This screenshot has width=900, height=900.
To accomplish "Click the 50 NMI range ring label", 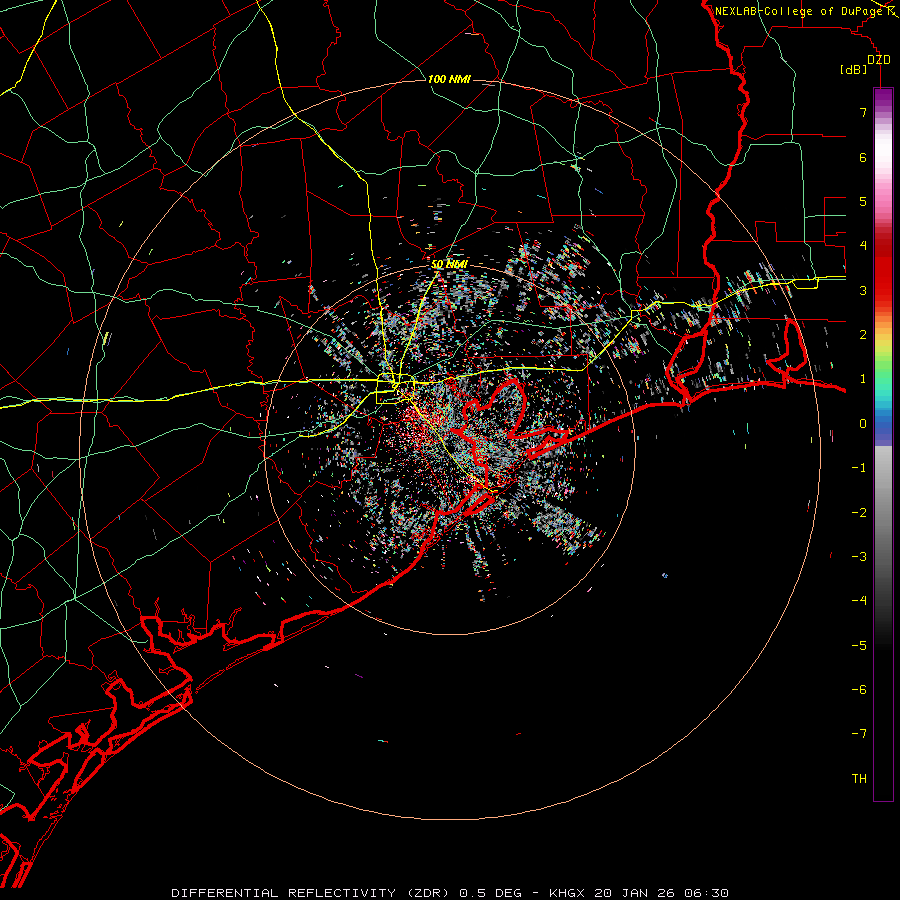I will [449, 264].
